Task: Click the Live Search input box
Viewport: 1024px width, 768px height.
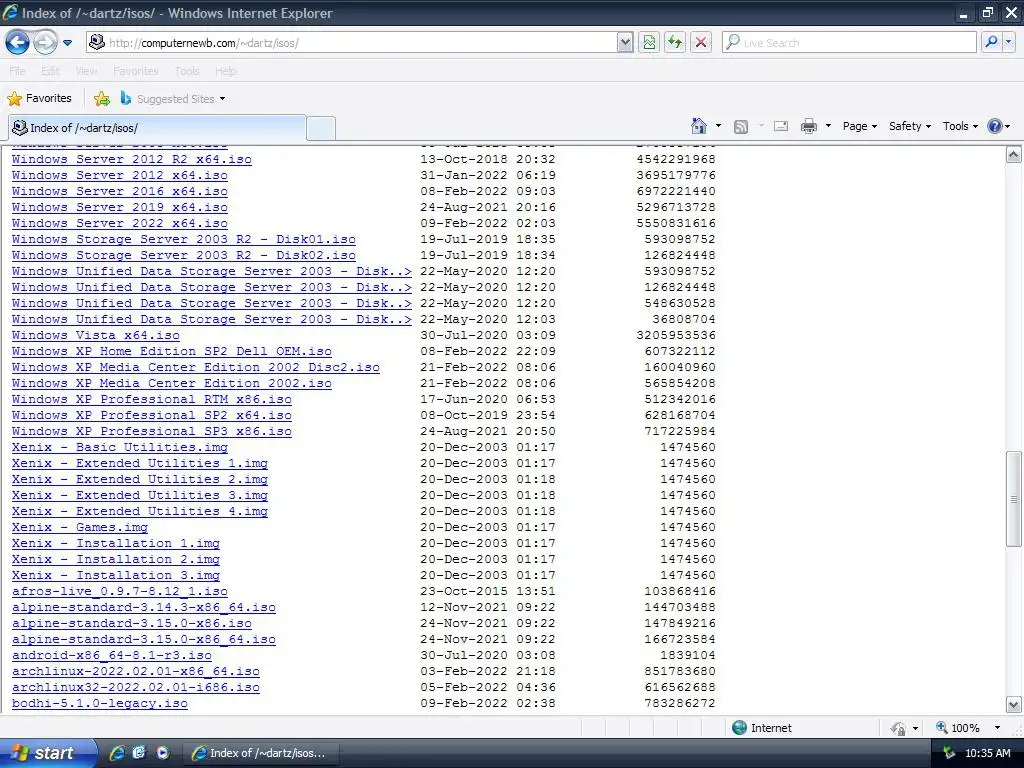Action: [x=850, y=42]
